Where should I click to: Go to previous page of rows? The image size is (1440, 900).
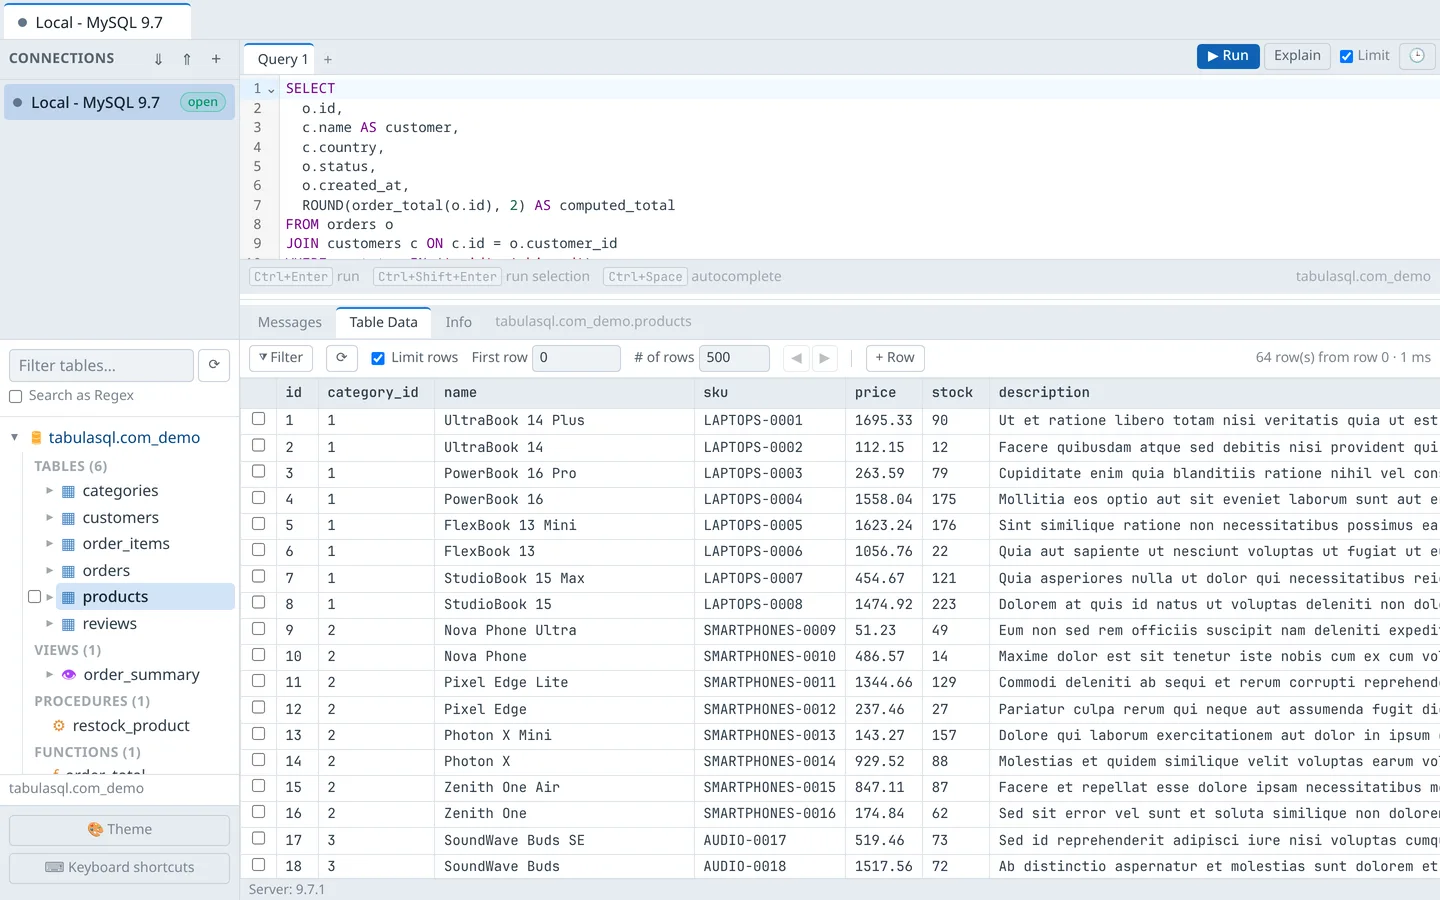(796, 358)
